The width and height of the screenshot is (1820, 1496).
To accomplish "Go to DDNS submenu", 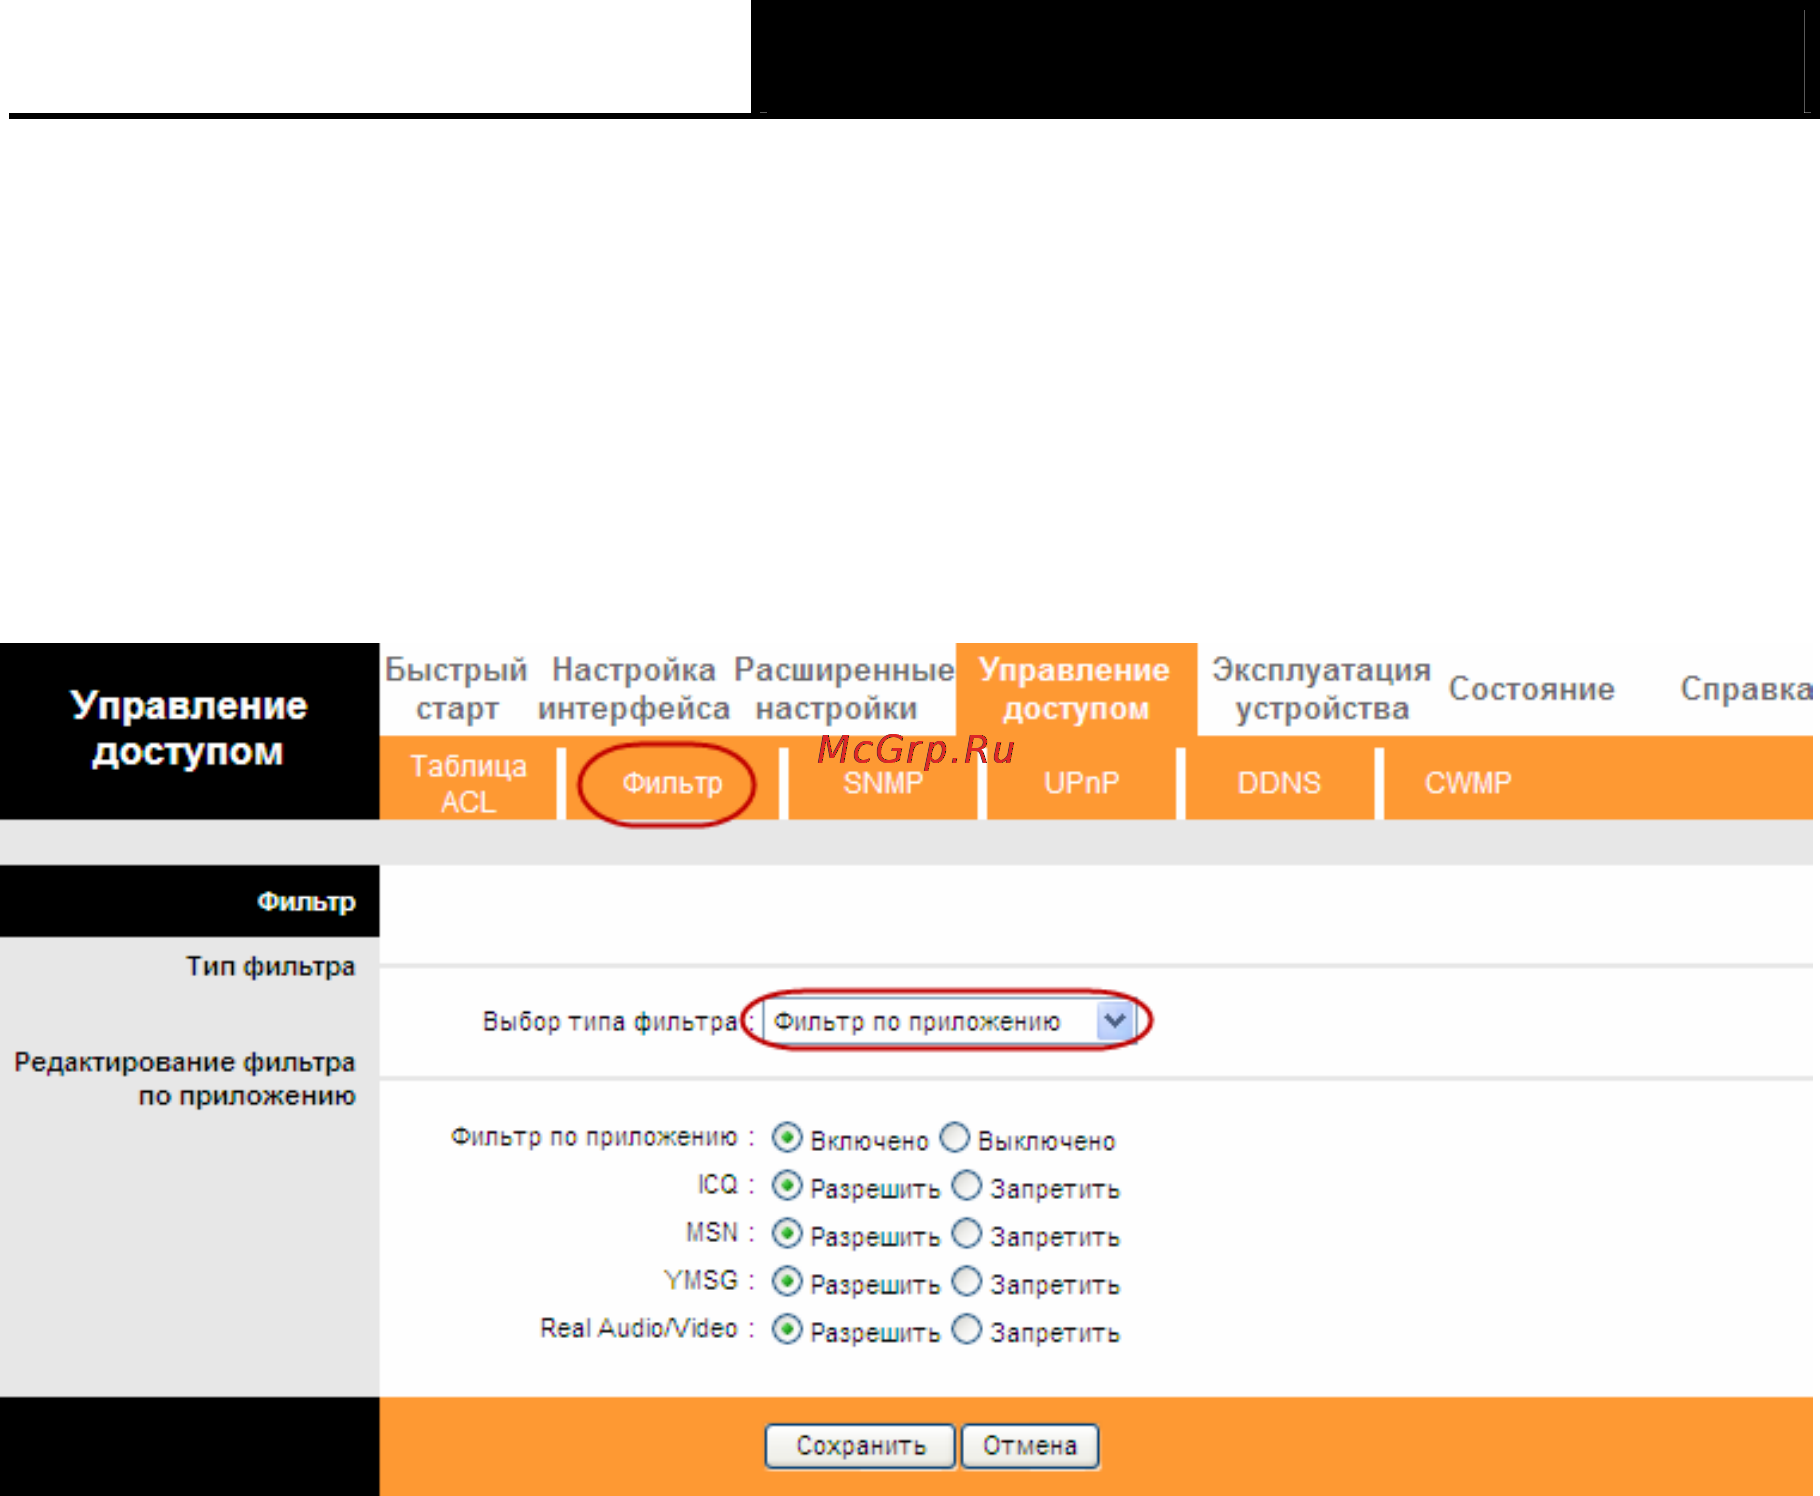I will [x=1280, y=783].
